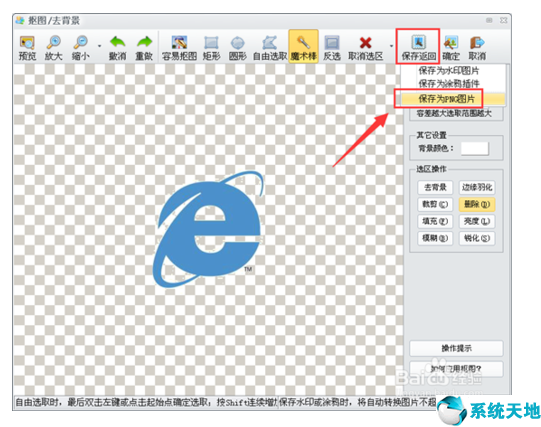Expand the dropdown arrow after 取消选区
The image size is (541, 427).
pyautogui.click(x=391, y=46)
